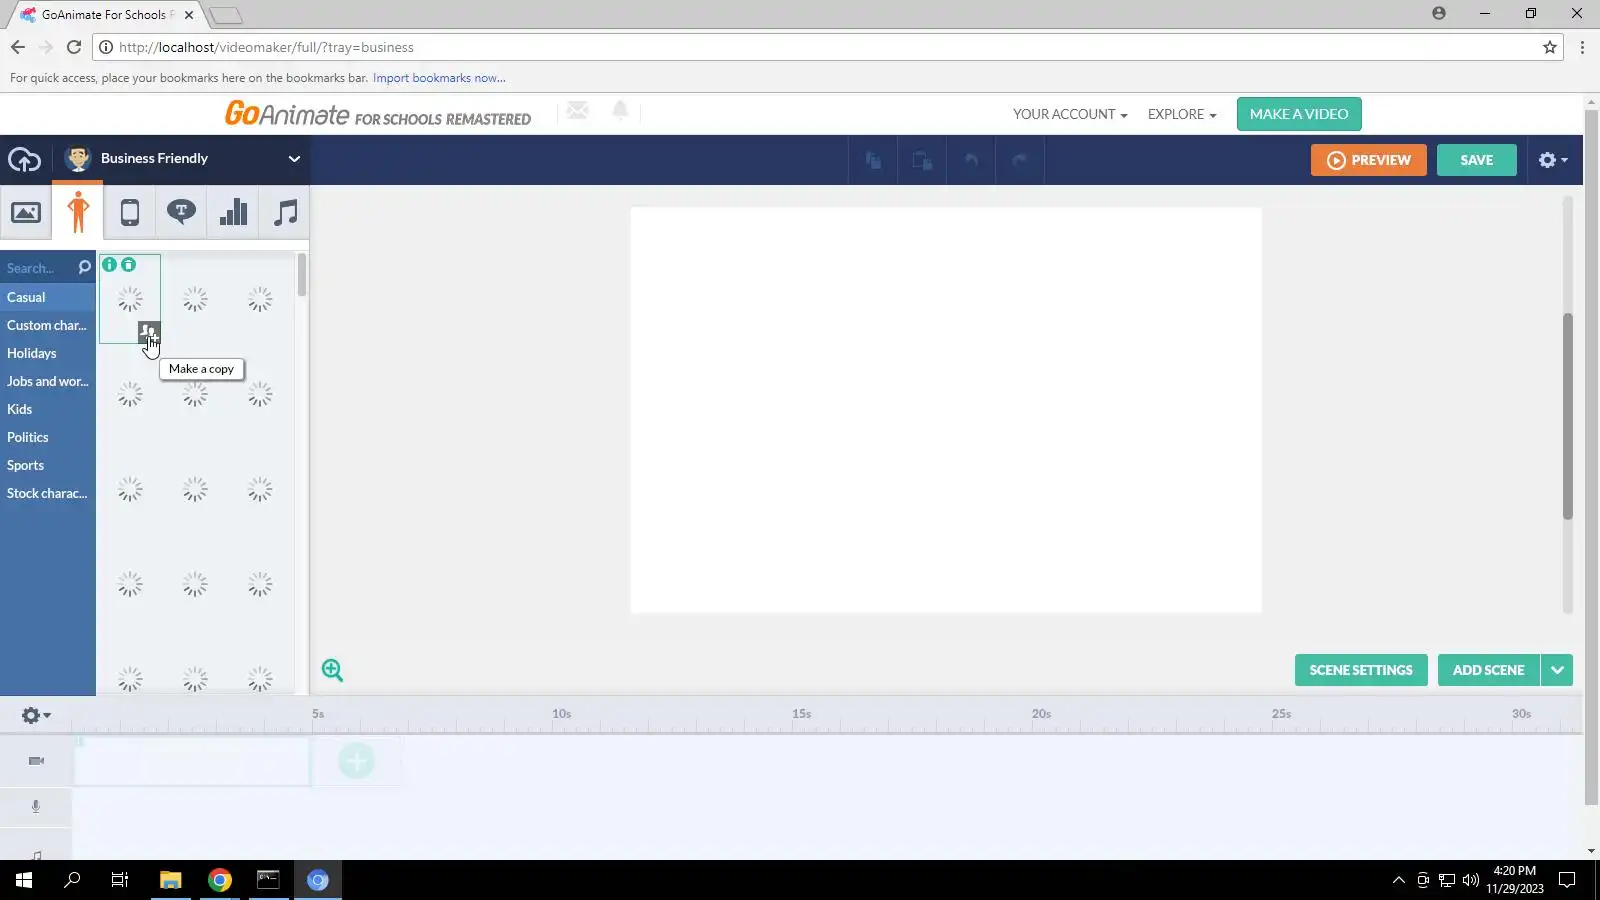Open the timeline settings gear dropdown
Screen dimensions: 1600x900
pyautogui.click(x=36, y=715)
